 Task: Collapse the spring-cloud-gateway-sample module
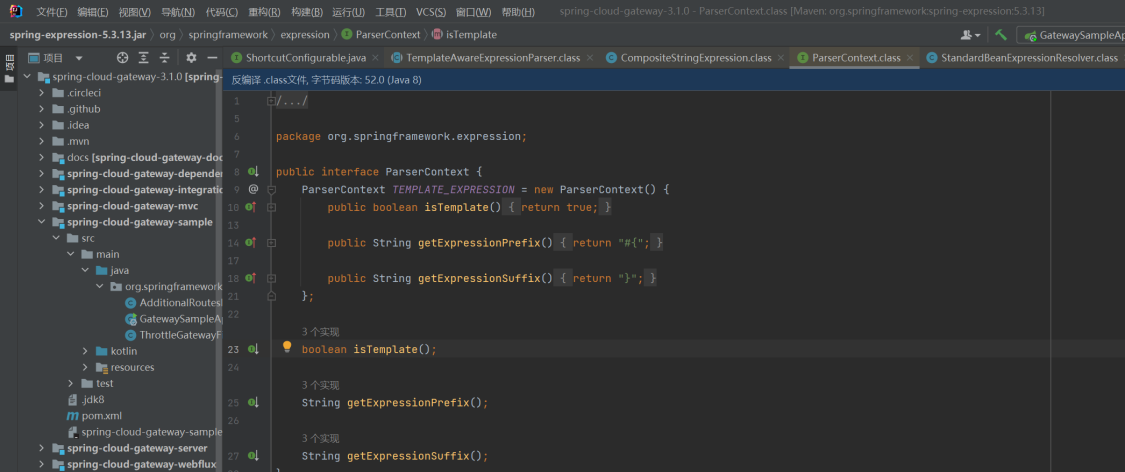(x=42, y=222)
